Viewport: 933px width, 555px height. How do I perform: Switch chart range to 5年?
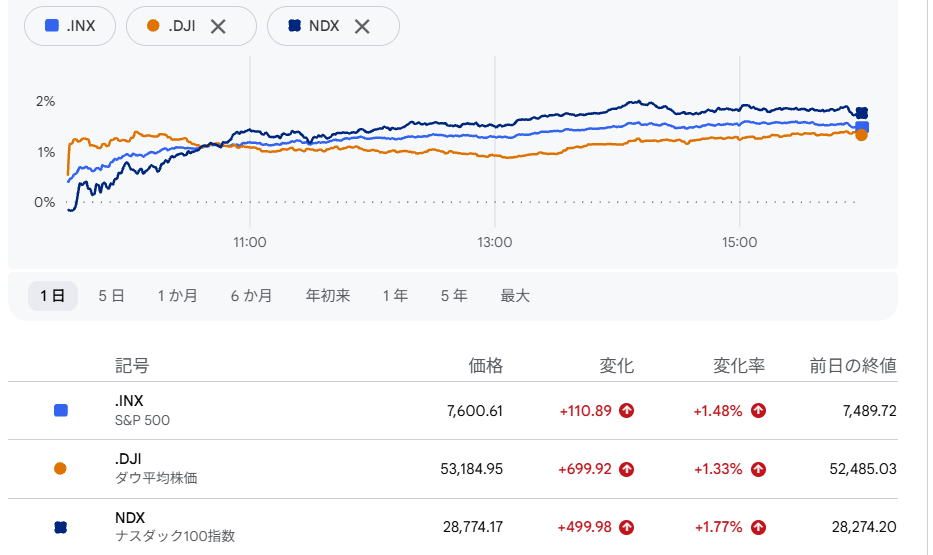pos(454,296)
